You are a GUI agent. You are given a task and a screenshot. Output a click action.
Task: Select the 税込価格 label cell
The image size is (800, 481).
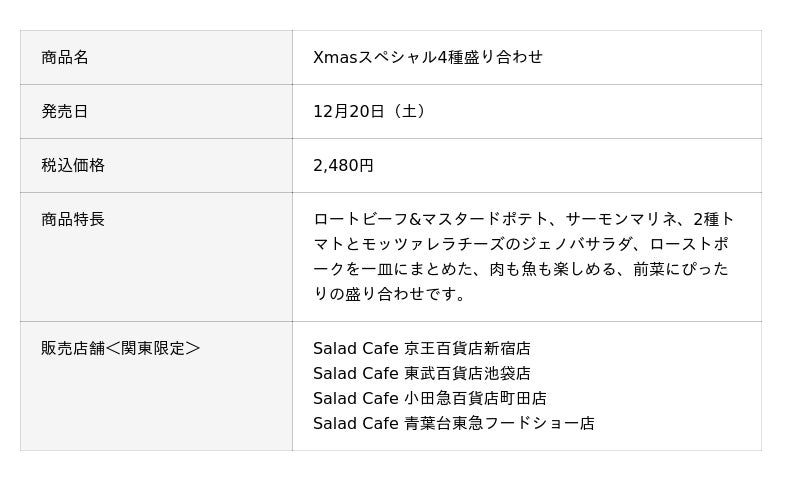[x=73, y=166]
